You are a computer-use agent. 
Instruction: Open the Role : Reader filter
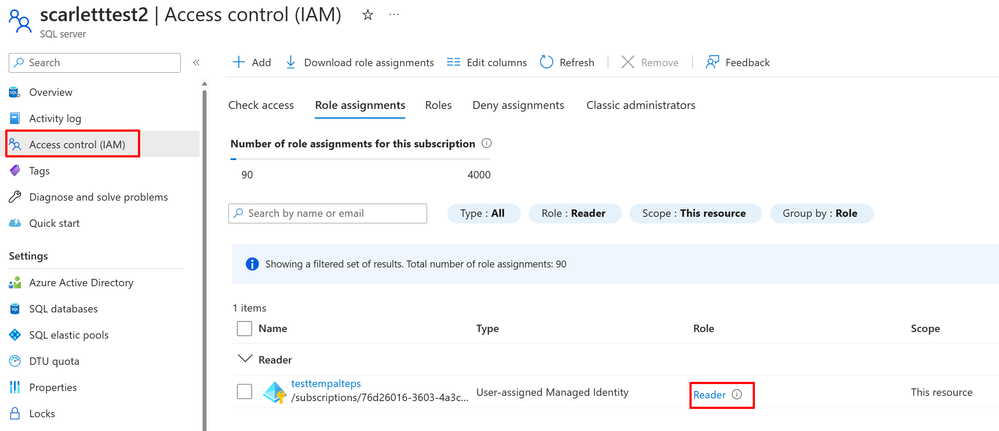coord(575,214)
